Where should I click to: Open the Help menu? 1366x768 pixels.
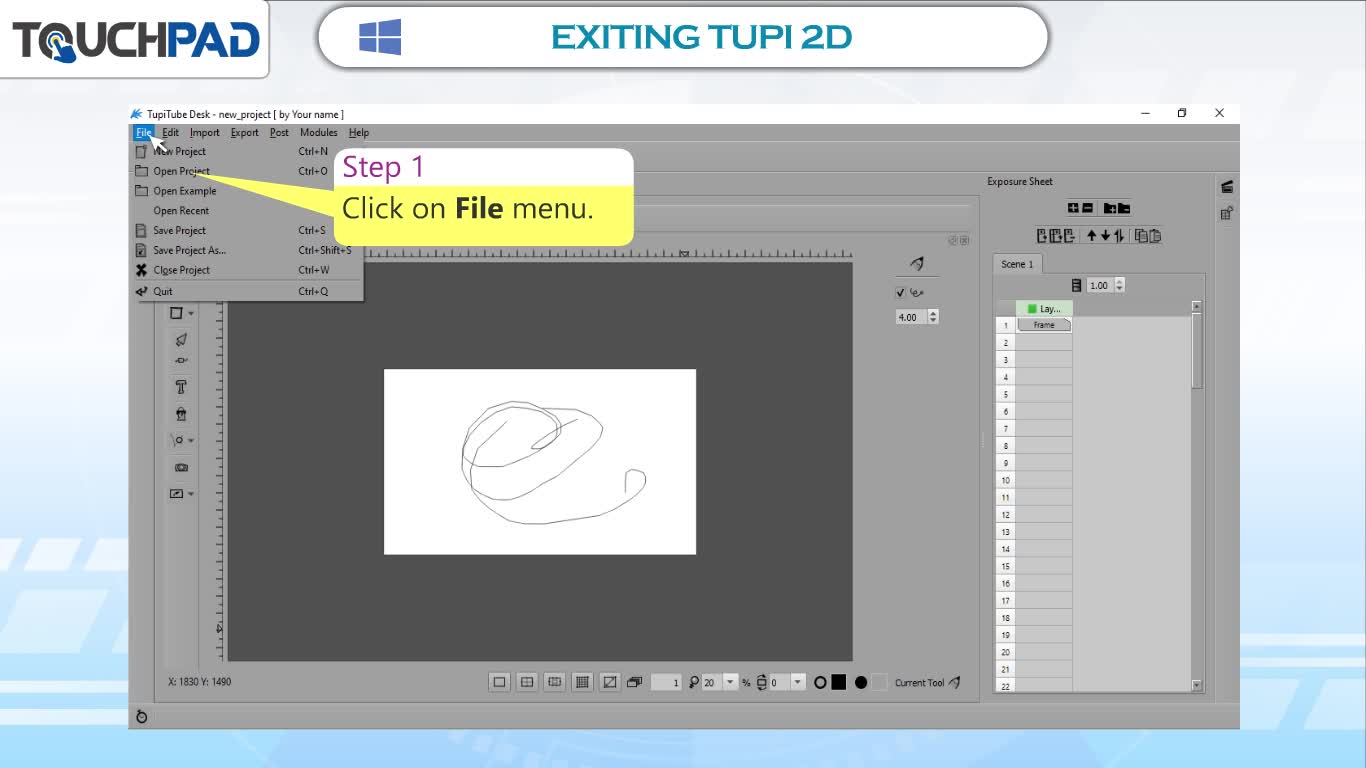[359, 132]
